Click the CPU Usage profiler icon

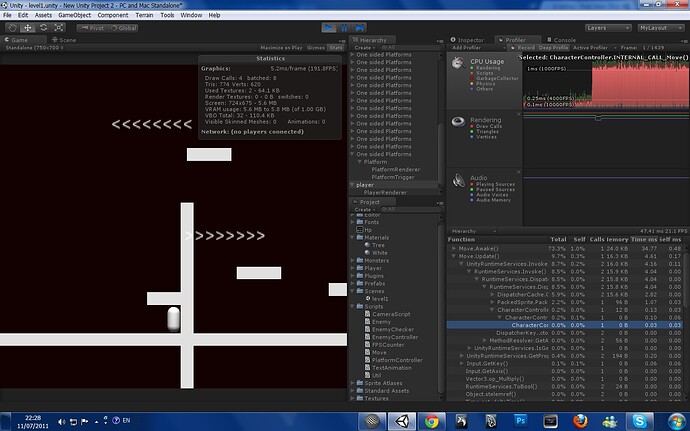(x=457, y=64)
